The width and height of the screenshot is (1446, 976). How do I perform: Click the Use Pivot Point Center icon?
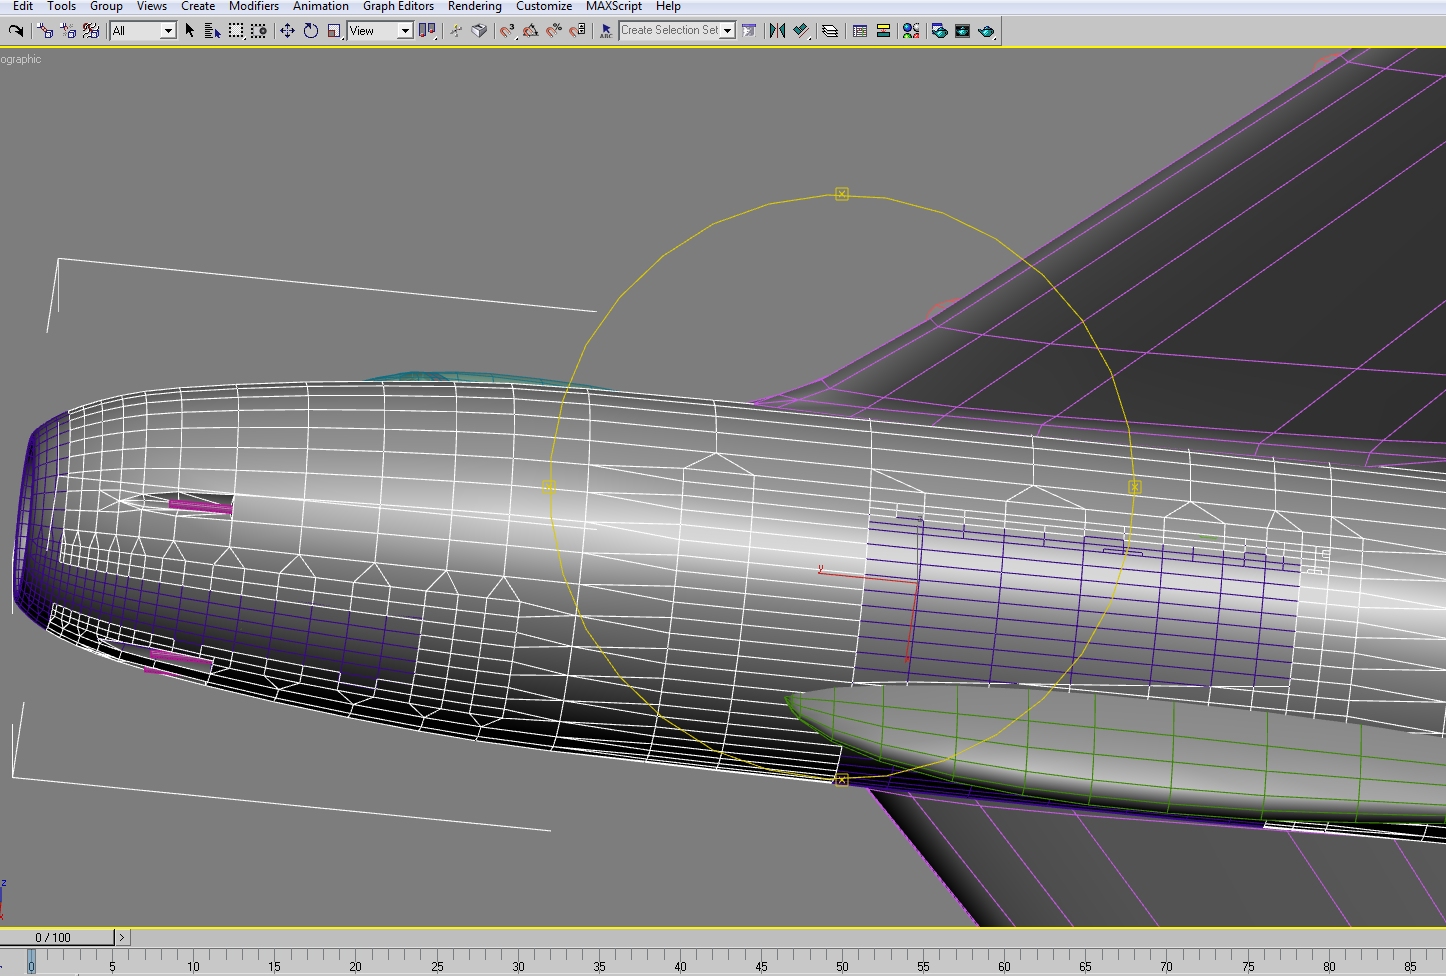[427, 31]
